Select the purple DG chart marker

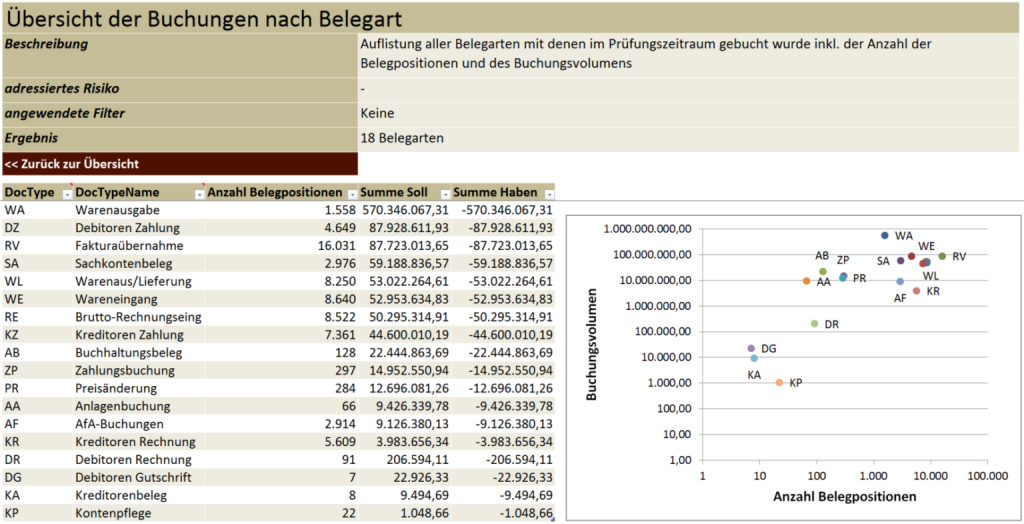click(x=751, y=348)
